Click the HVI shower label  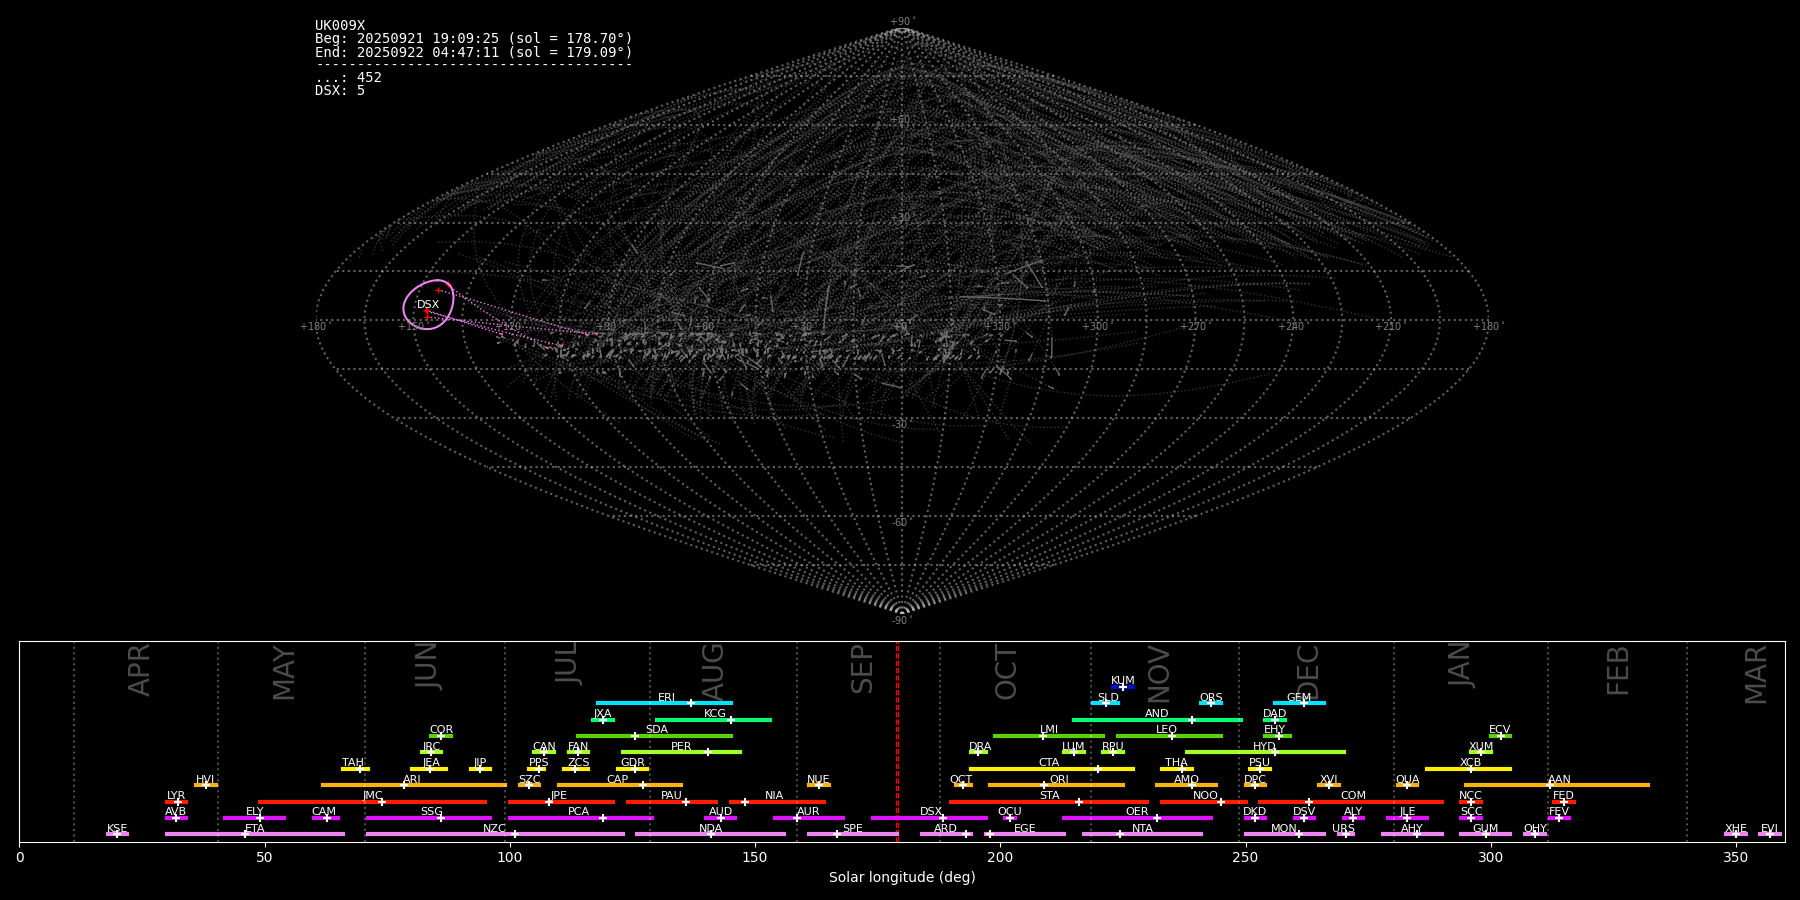tap(205, 780)
